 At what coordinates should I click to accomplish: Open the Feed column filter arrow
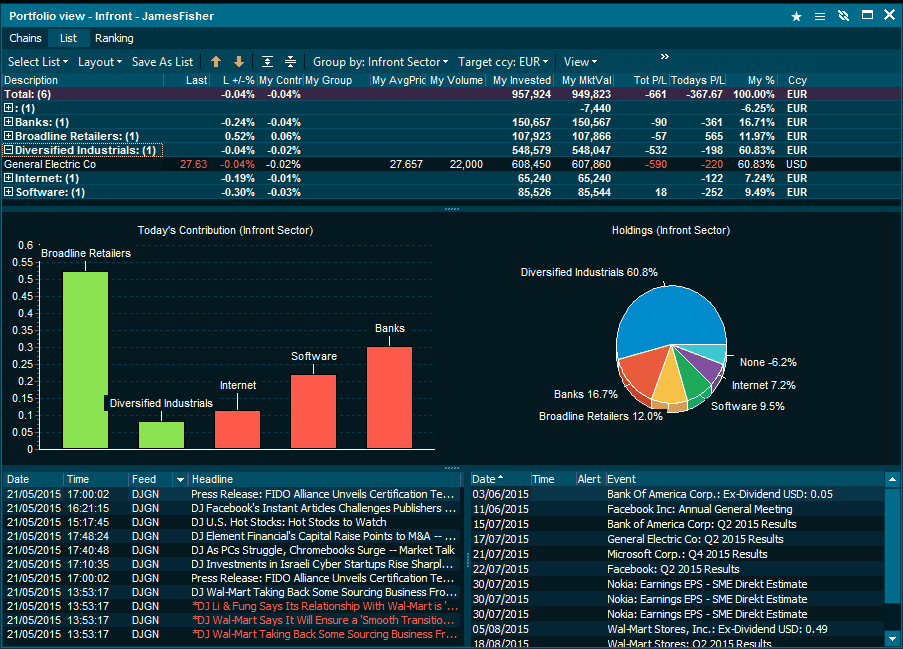click(180, 480)
